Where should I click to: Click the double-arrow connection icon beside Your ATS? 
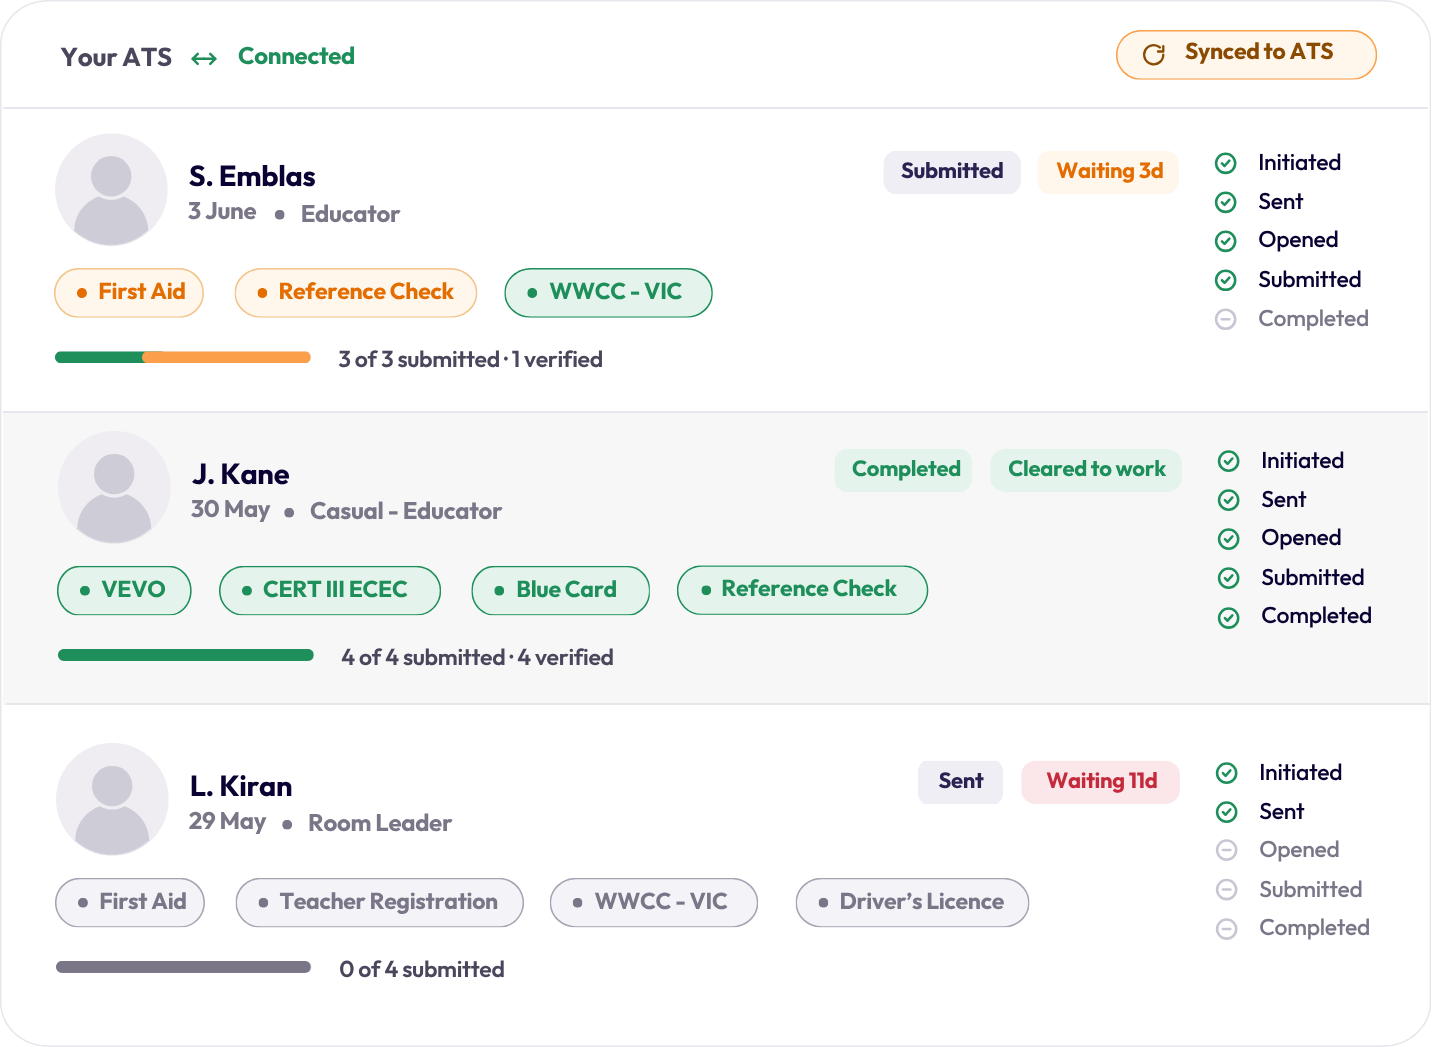coord(204,59)
